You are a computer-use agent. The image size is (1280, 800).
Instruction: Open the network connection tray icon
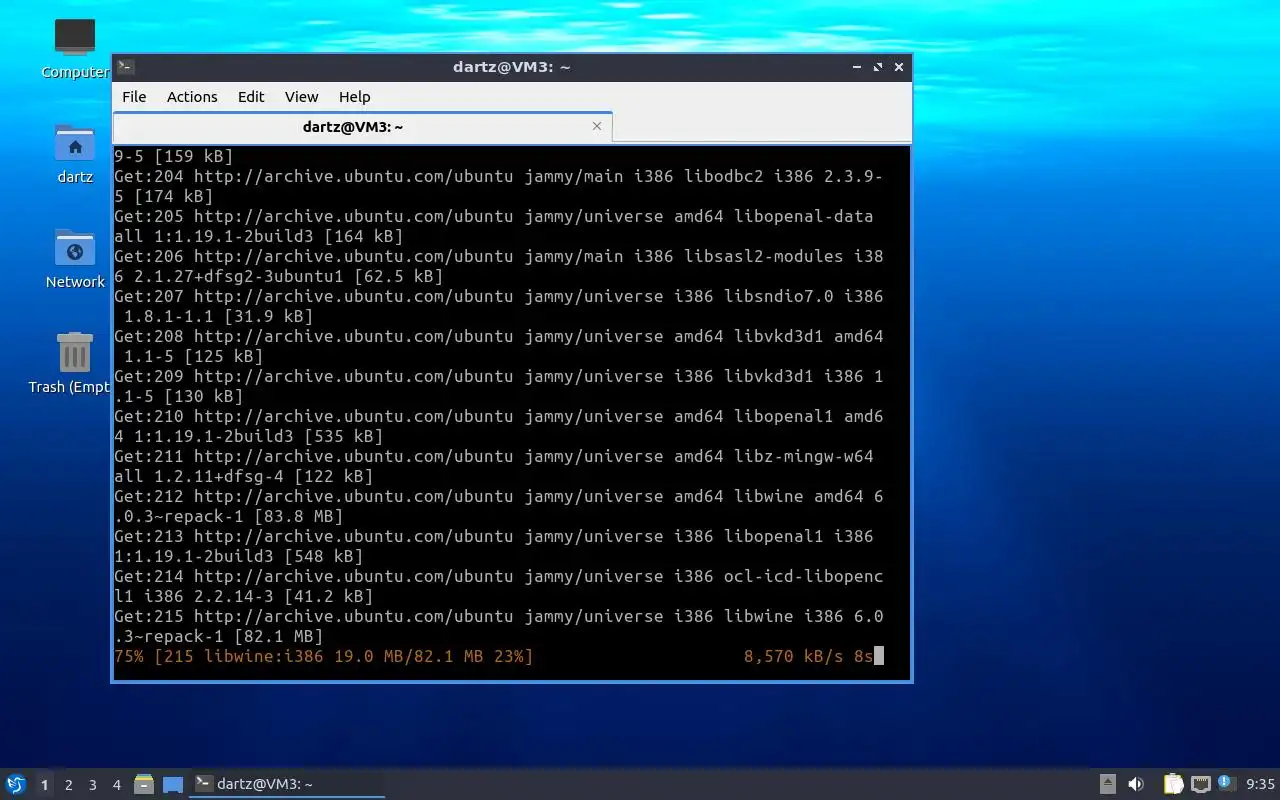point(1201,784)
